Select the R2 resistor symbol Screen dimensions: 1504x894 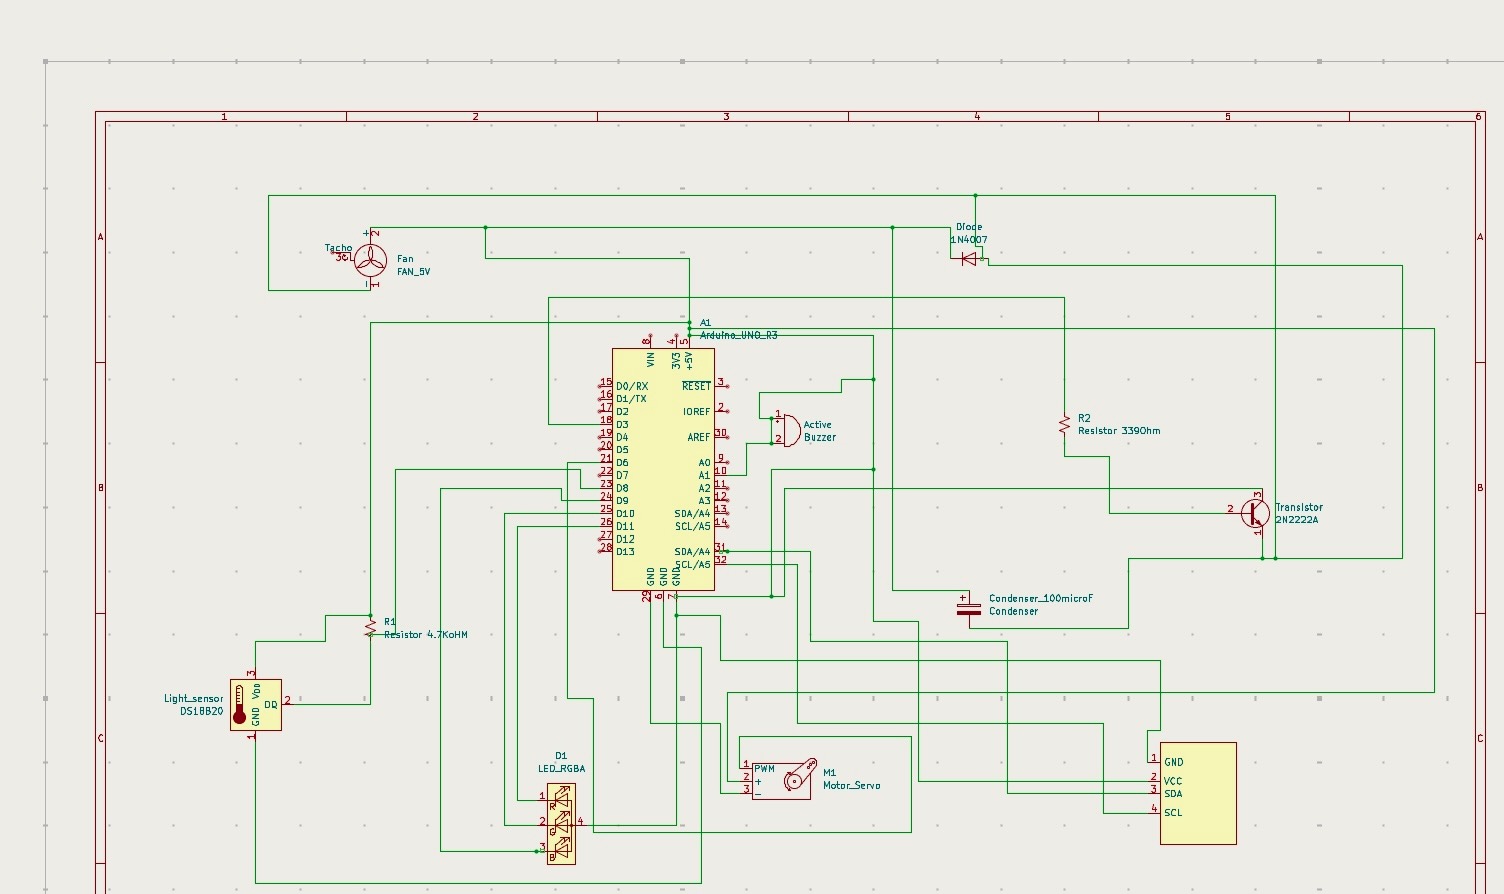pos(1064,425)
